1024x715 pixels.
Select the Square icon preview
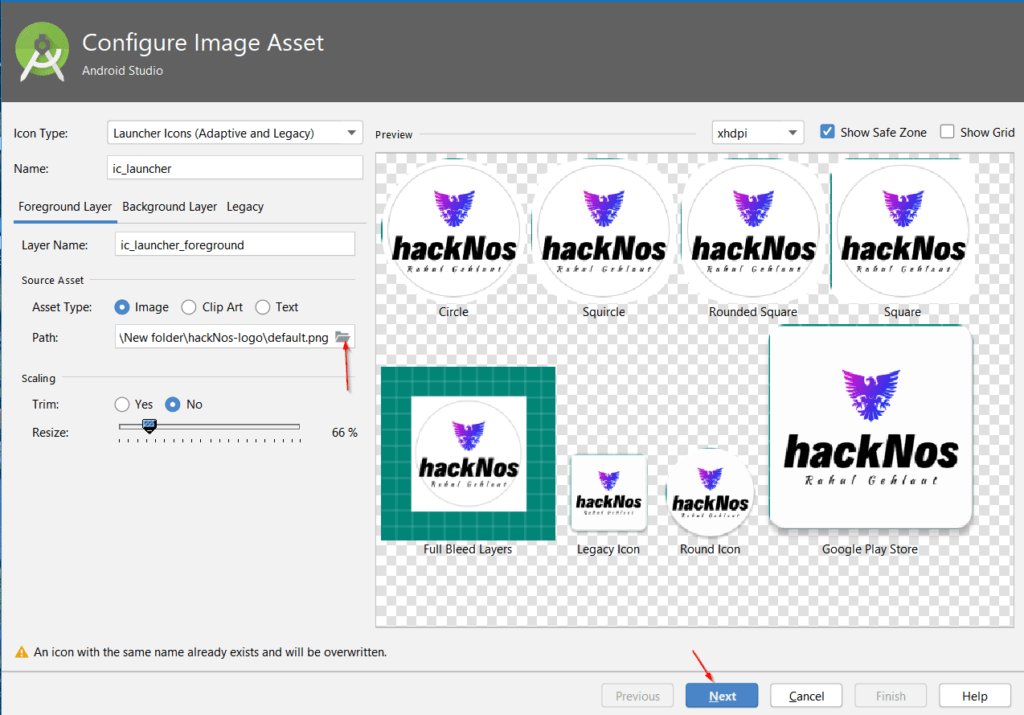(x=903, y=230)
